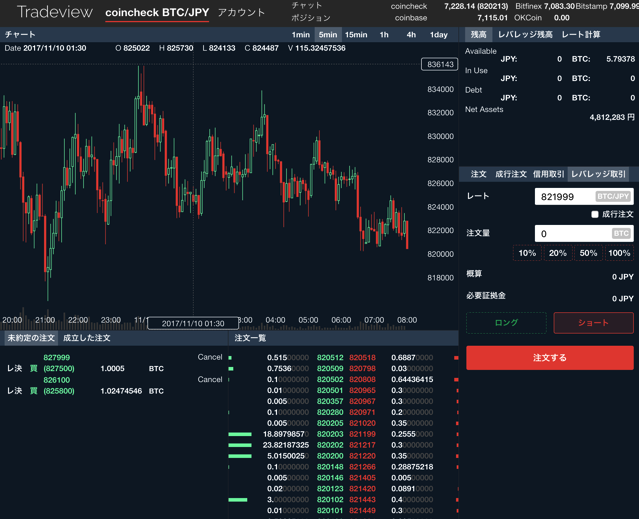The height and width of the screenshot is (519, 639).
Task: Click ask price 821449 in order book
Action: pyautogui.click(x=362, y=511)
